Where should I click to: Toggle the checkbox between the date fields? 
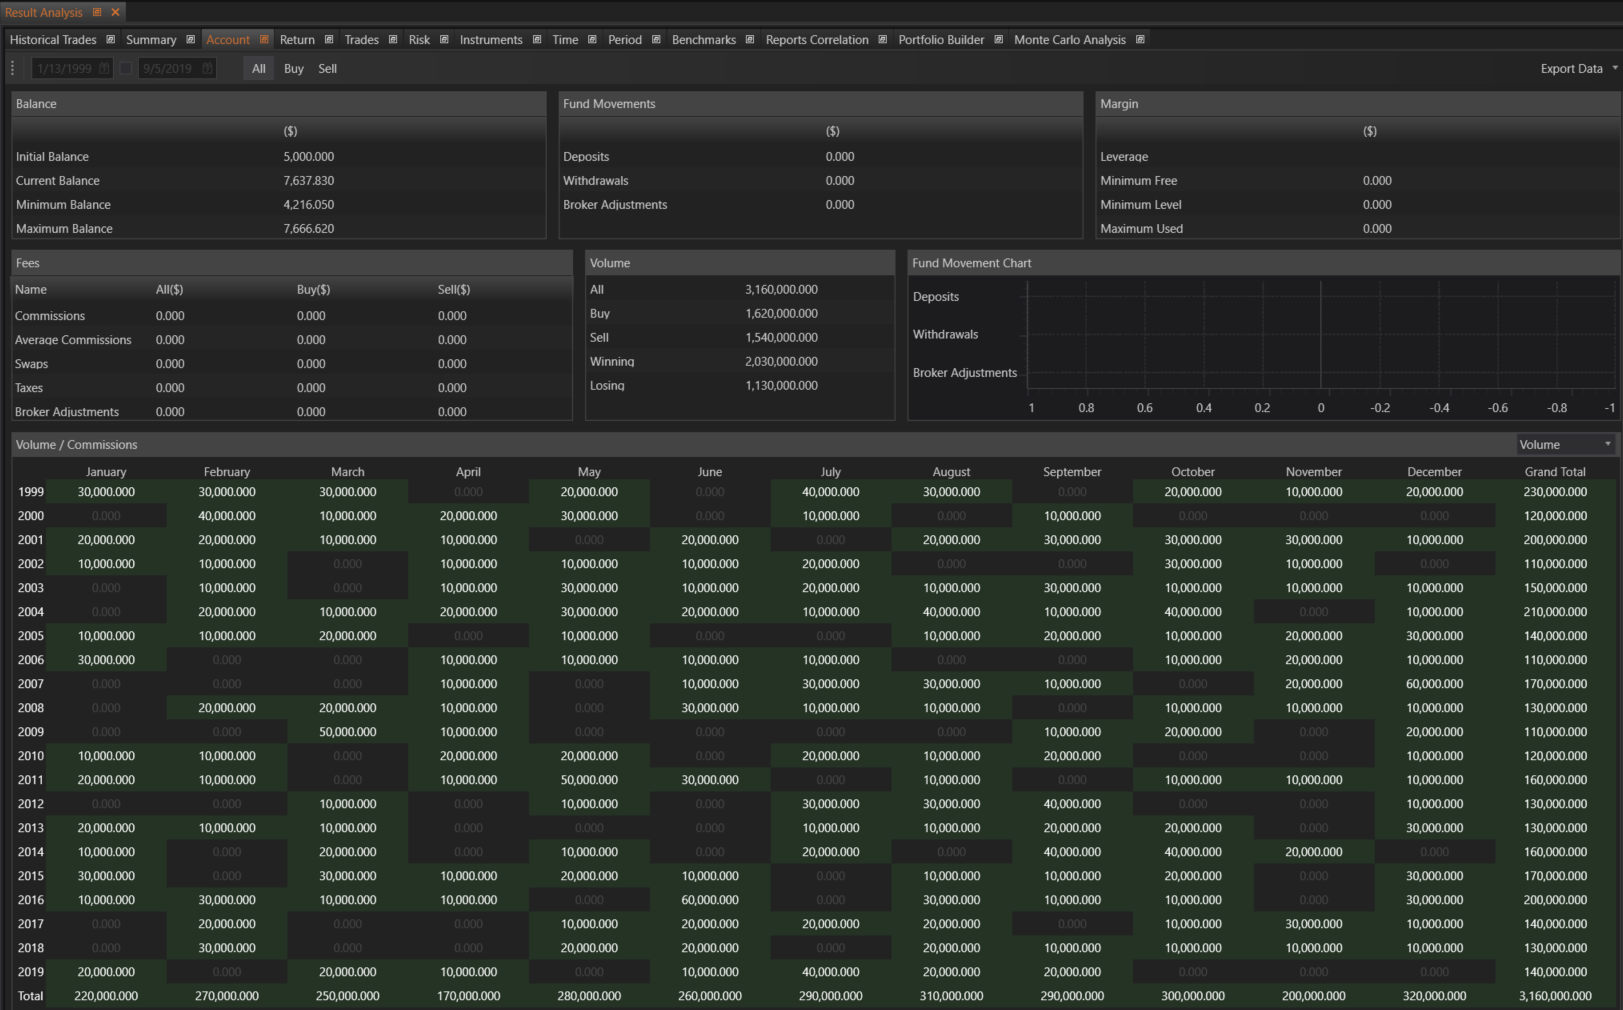tap(126, 69)
